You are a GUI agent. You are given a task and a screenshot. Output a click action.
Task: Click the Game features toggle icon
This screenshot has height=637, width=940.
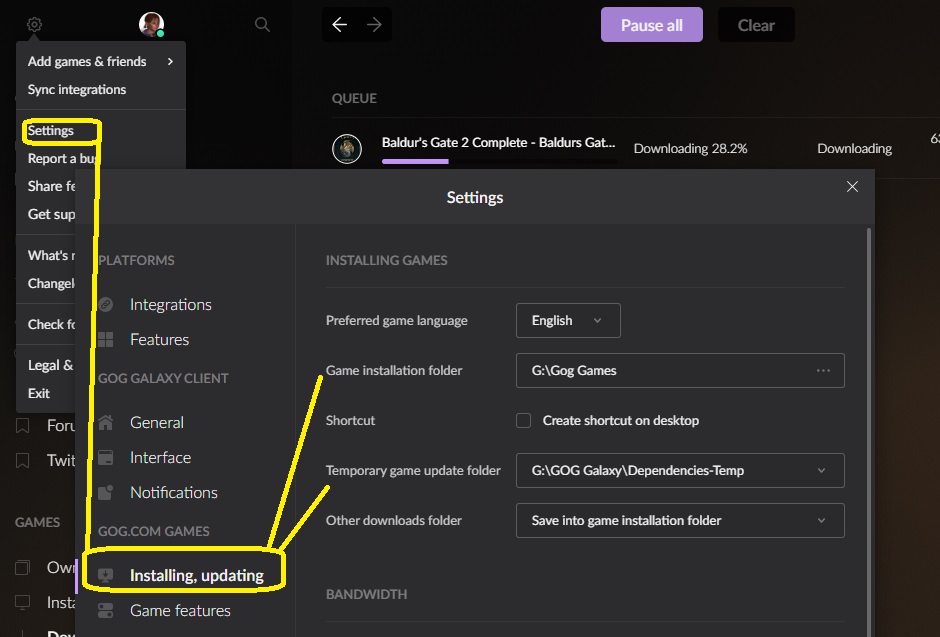point(106,611)
